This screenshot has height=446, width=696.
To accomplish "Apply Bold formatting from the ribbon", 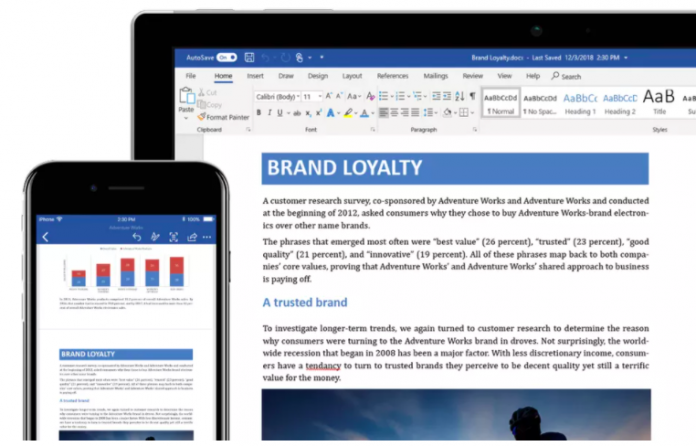I will coord(258,113).
